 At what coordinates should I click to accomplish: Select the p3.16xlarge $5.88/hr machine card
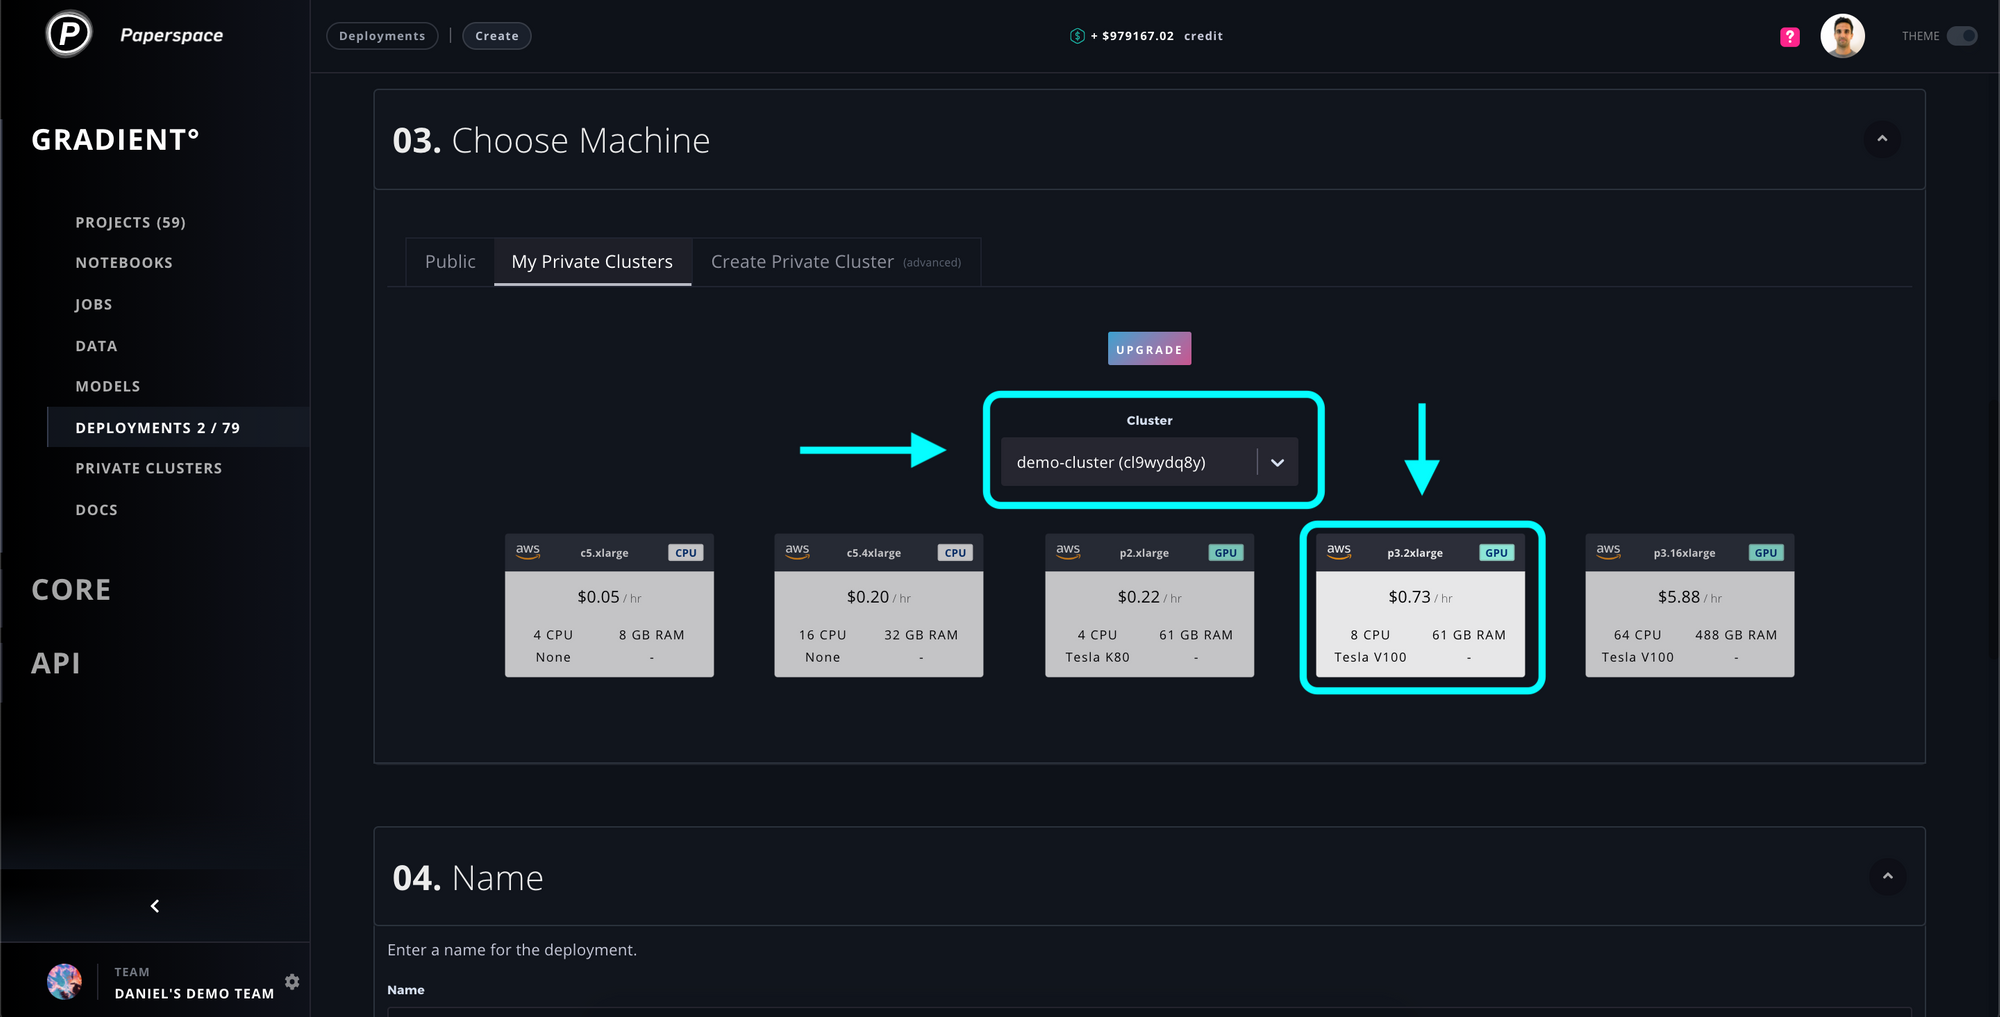click(x=1690, y=605)
